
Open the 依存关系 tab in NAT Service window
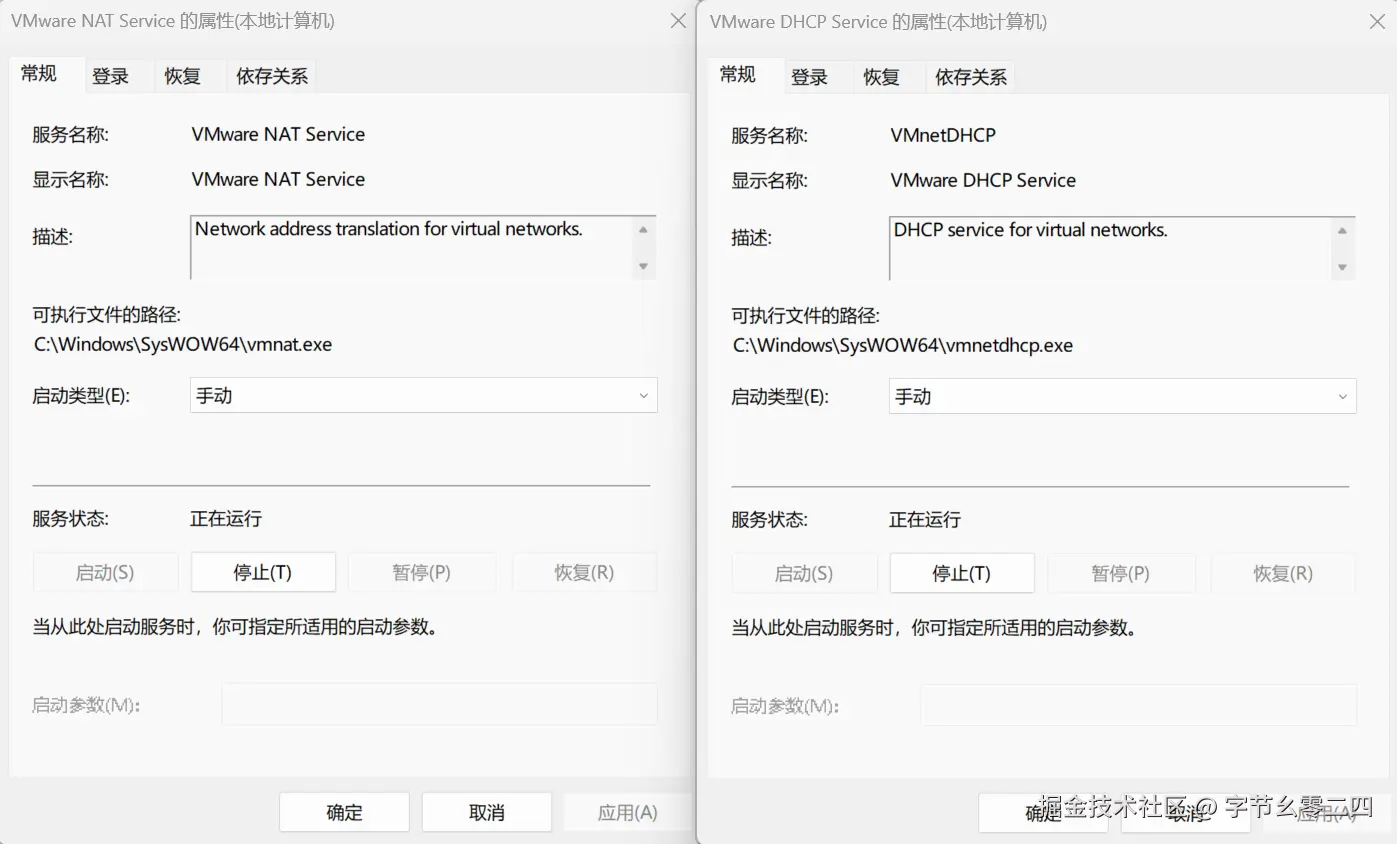(272, 76)
